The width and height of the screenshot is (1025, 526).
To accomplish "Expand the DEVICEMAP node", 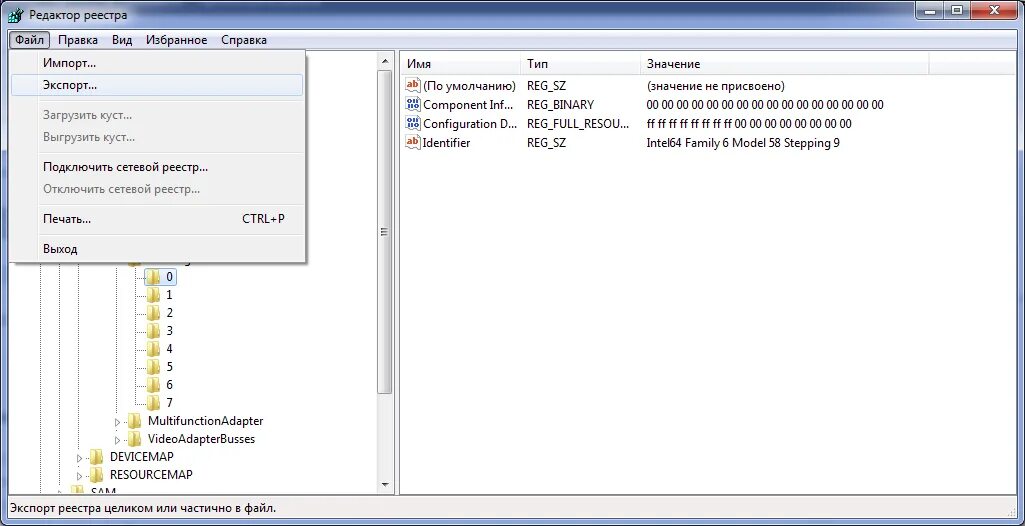I will point(80,457).
